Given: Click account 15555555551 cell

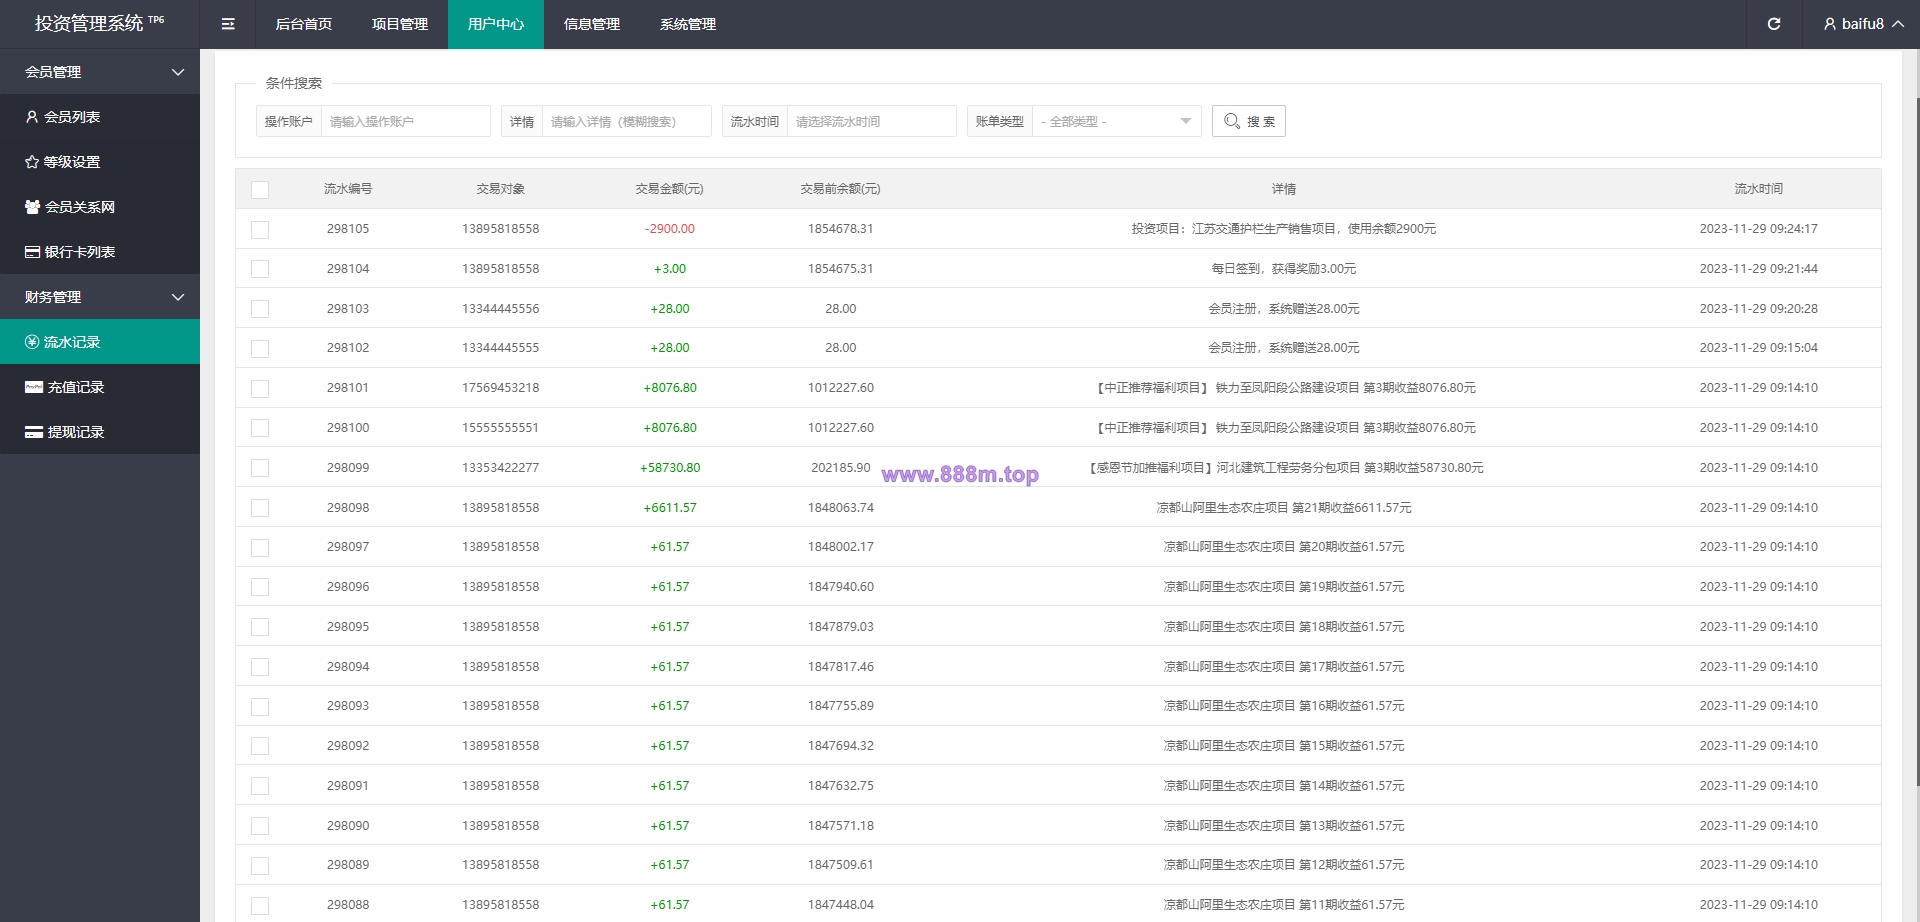Looking at the screenshot, I should [x=500, y=428].
